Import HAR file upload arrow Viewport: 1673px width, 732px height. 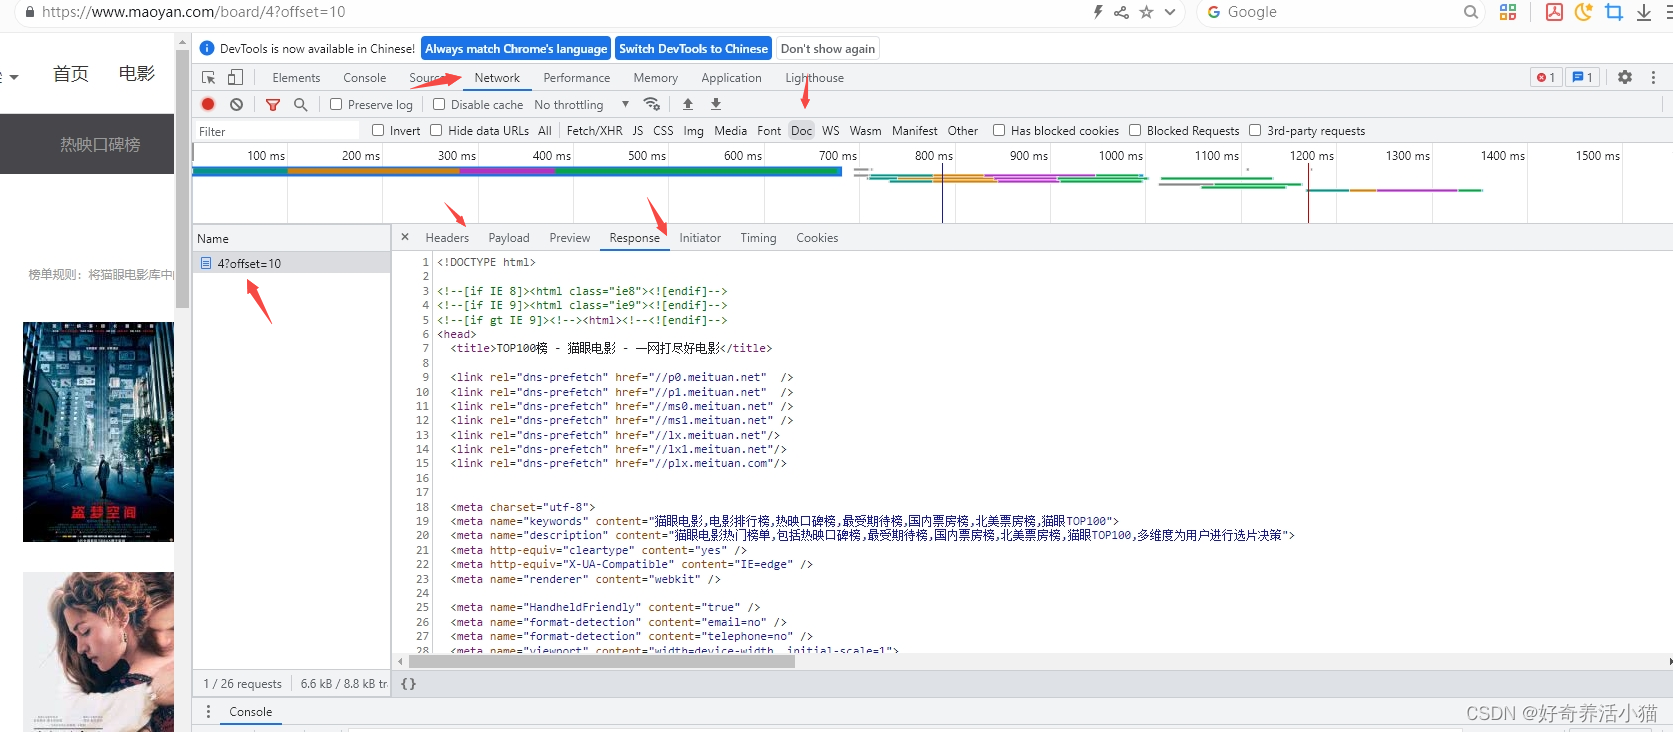(688, 104)
